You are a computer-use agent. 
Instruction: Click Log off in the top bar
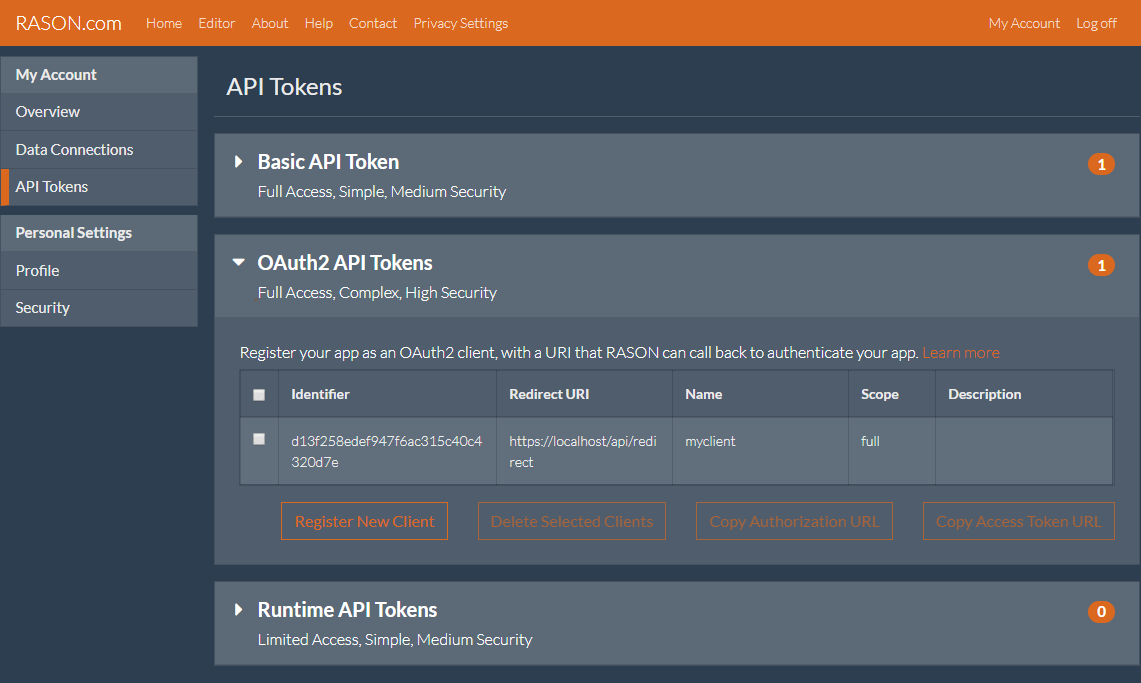1096,22
